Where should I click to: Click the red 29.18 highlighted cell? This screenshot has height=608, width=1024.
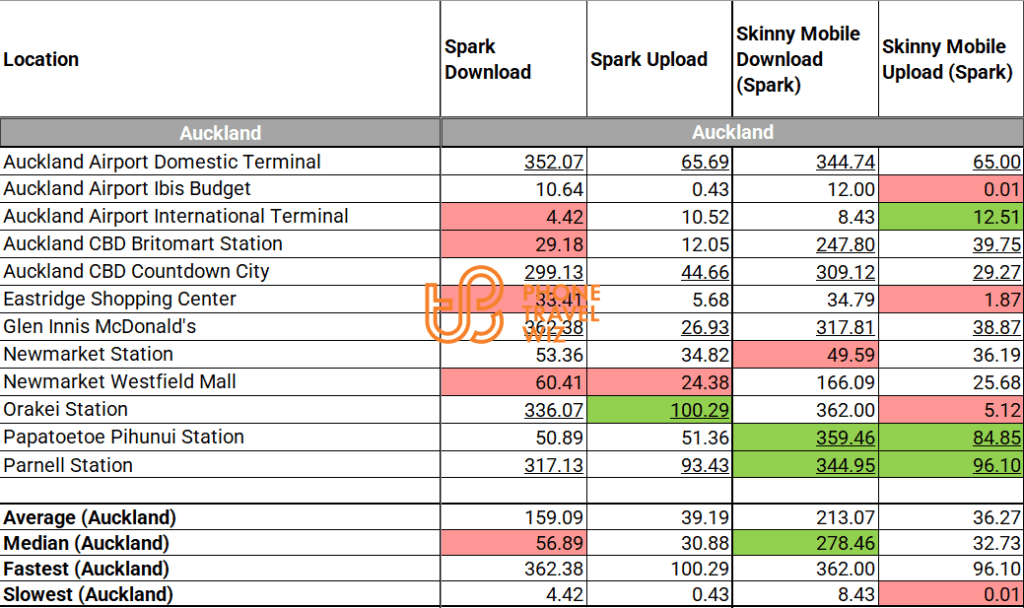(x=561, y=244)
